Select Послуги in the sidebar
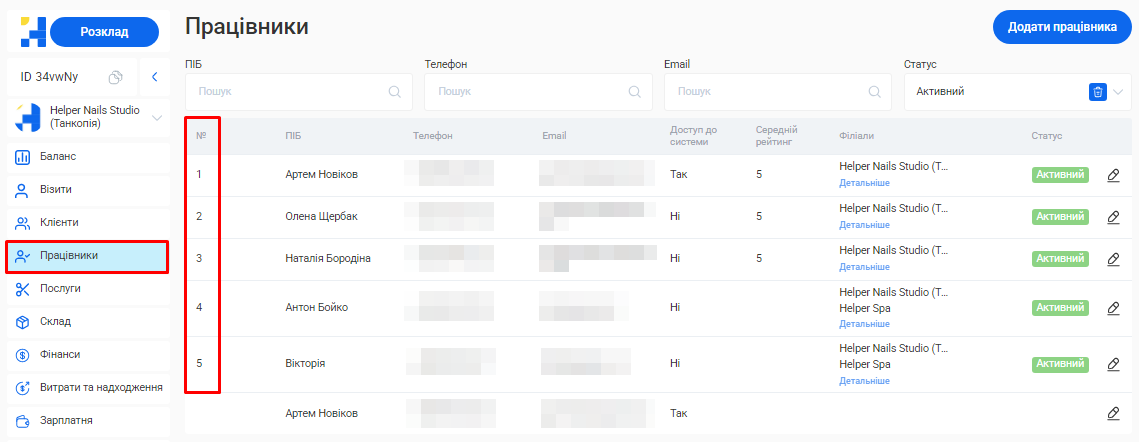 pyautogui.click(x=60, y=289)
